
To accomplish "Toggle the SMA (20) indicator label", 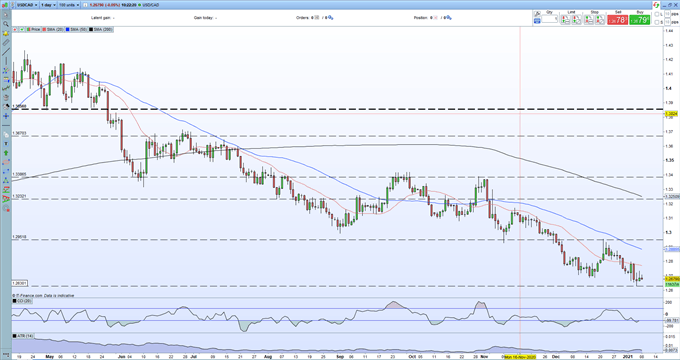I will 53,29.
